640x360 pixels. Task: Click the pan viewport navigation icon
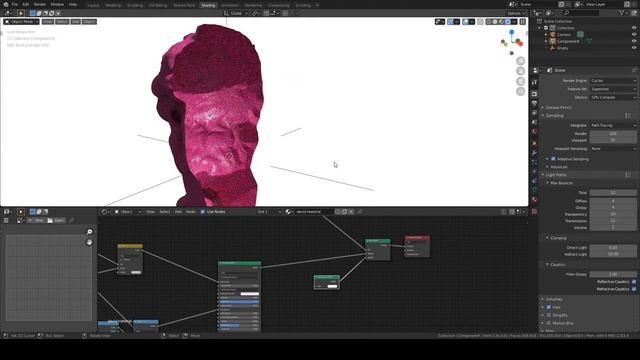520,71
